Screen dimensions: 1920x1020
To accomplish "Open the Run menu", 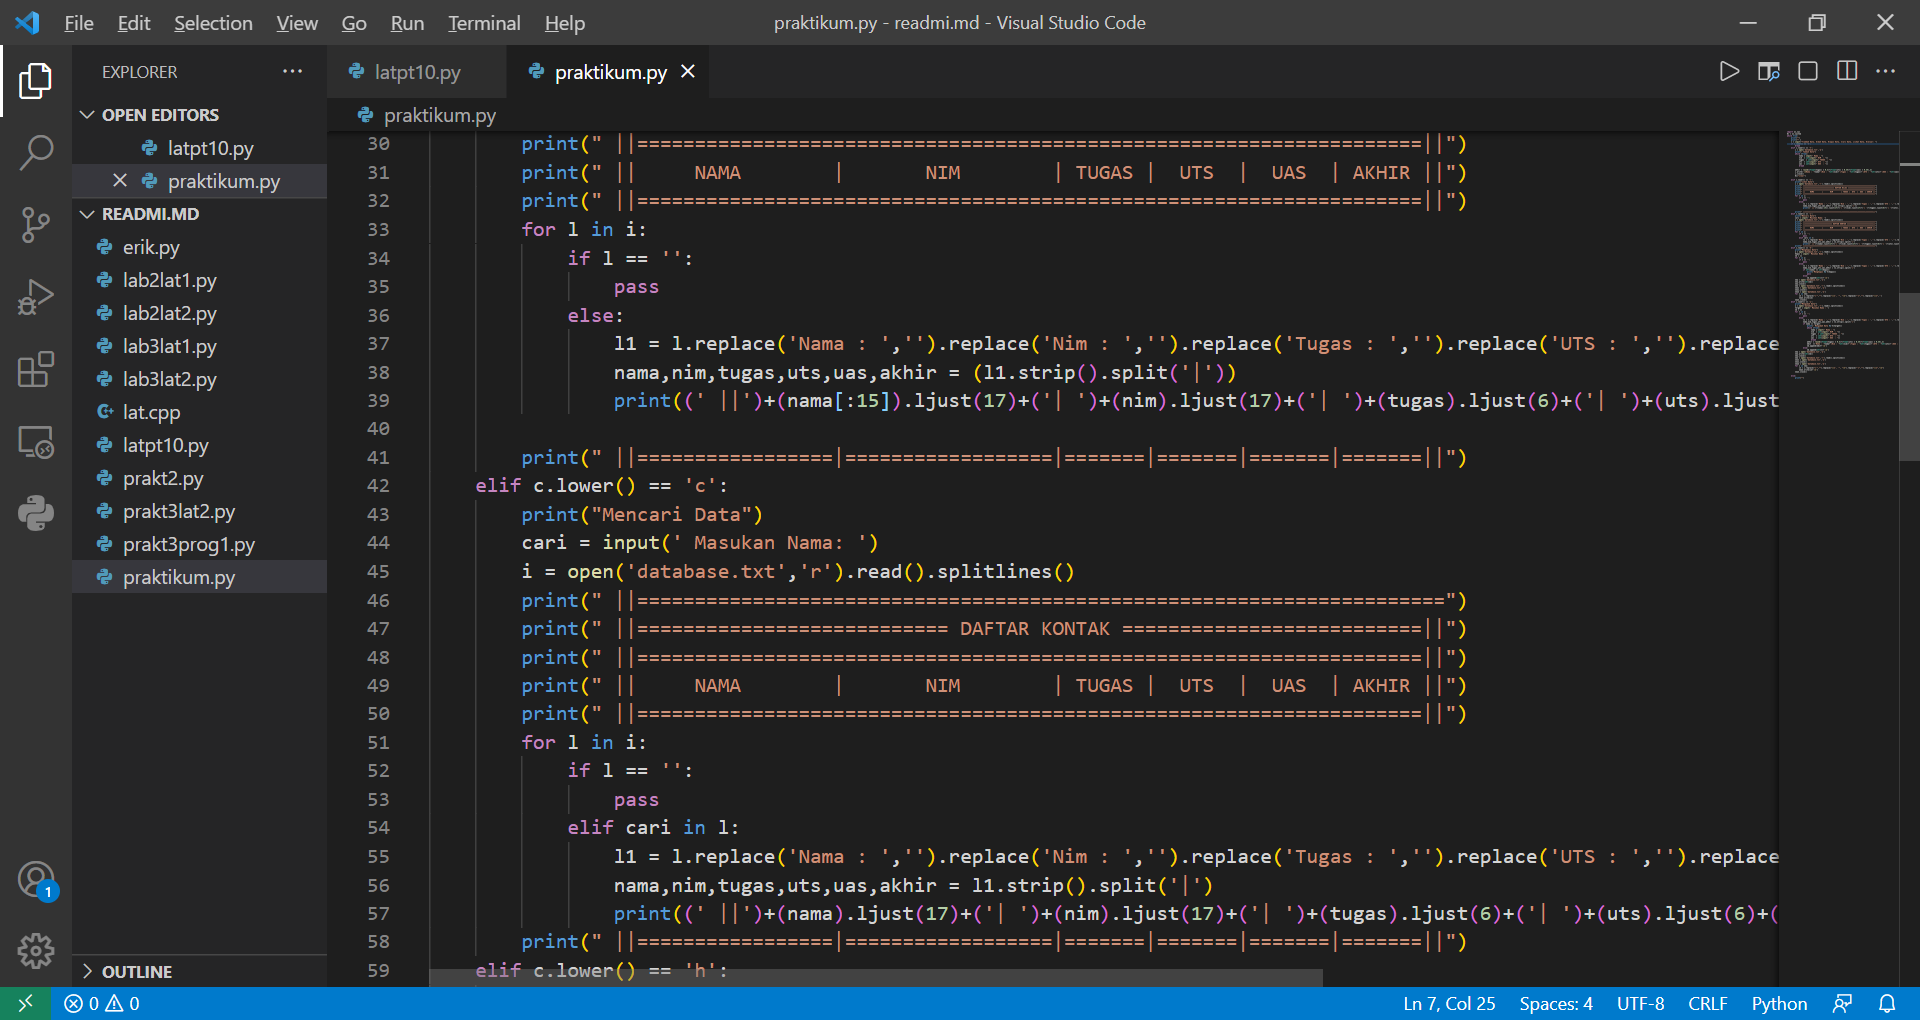I will (x=406, y=22).
